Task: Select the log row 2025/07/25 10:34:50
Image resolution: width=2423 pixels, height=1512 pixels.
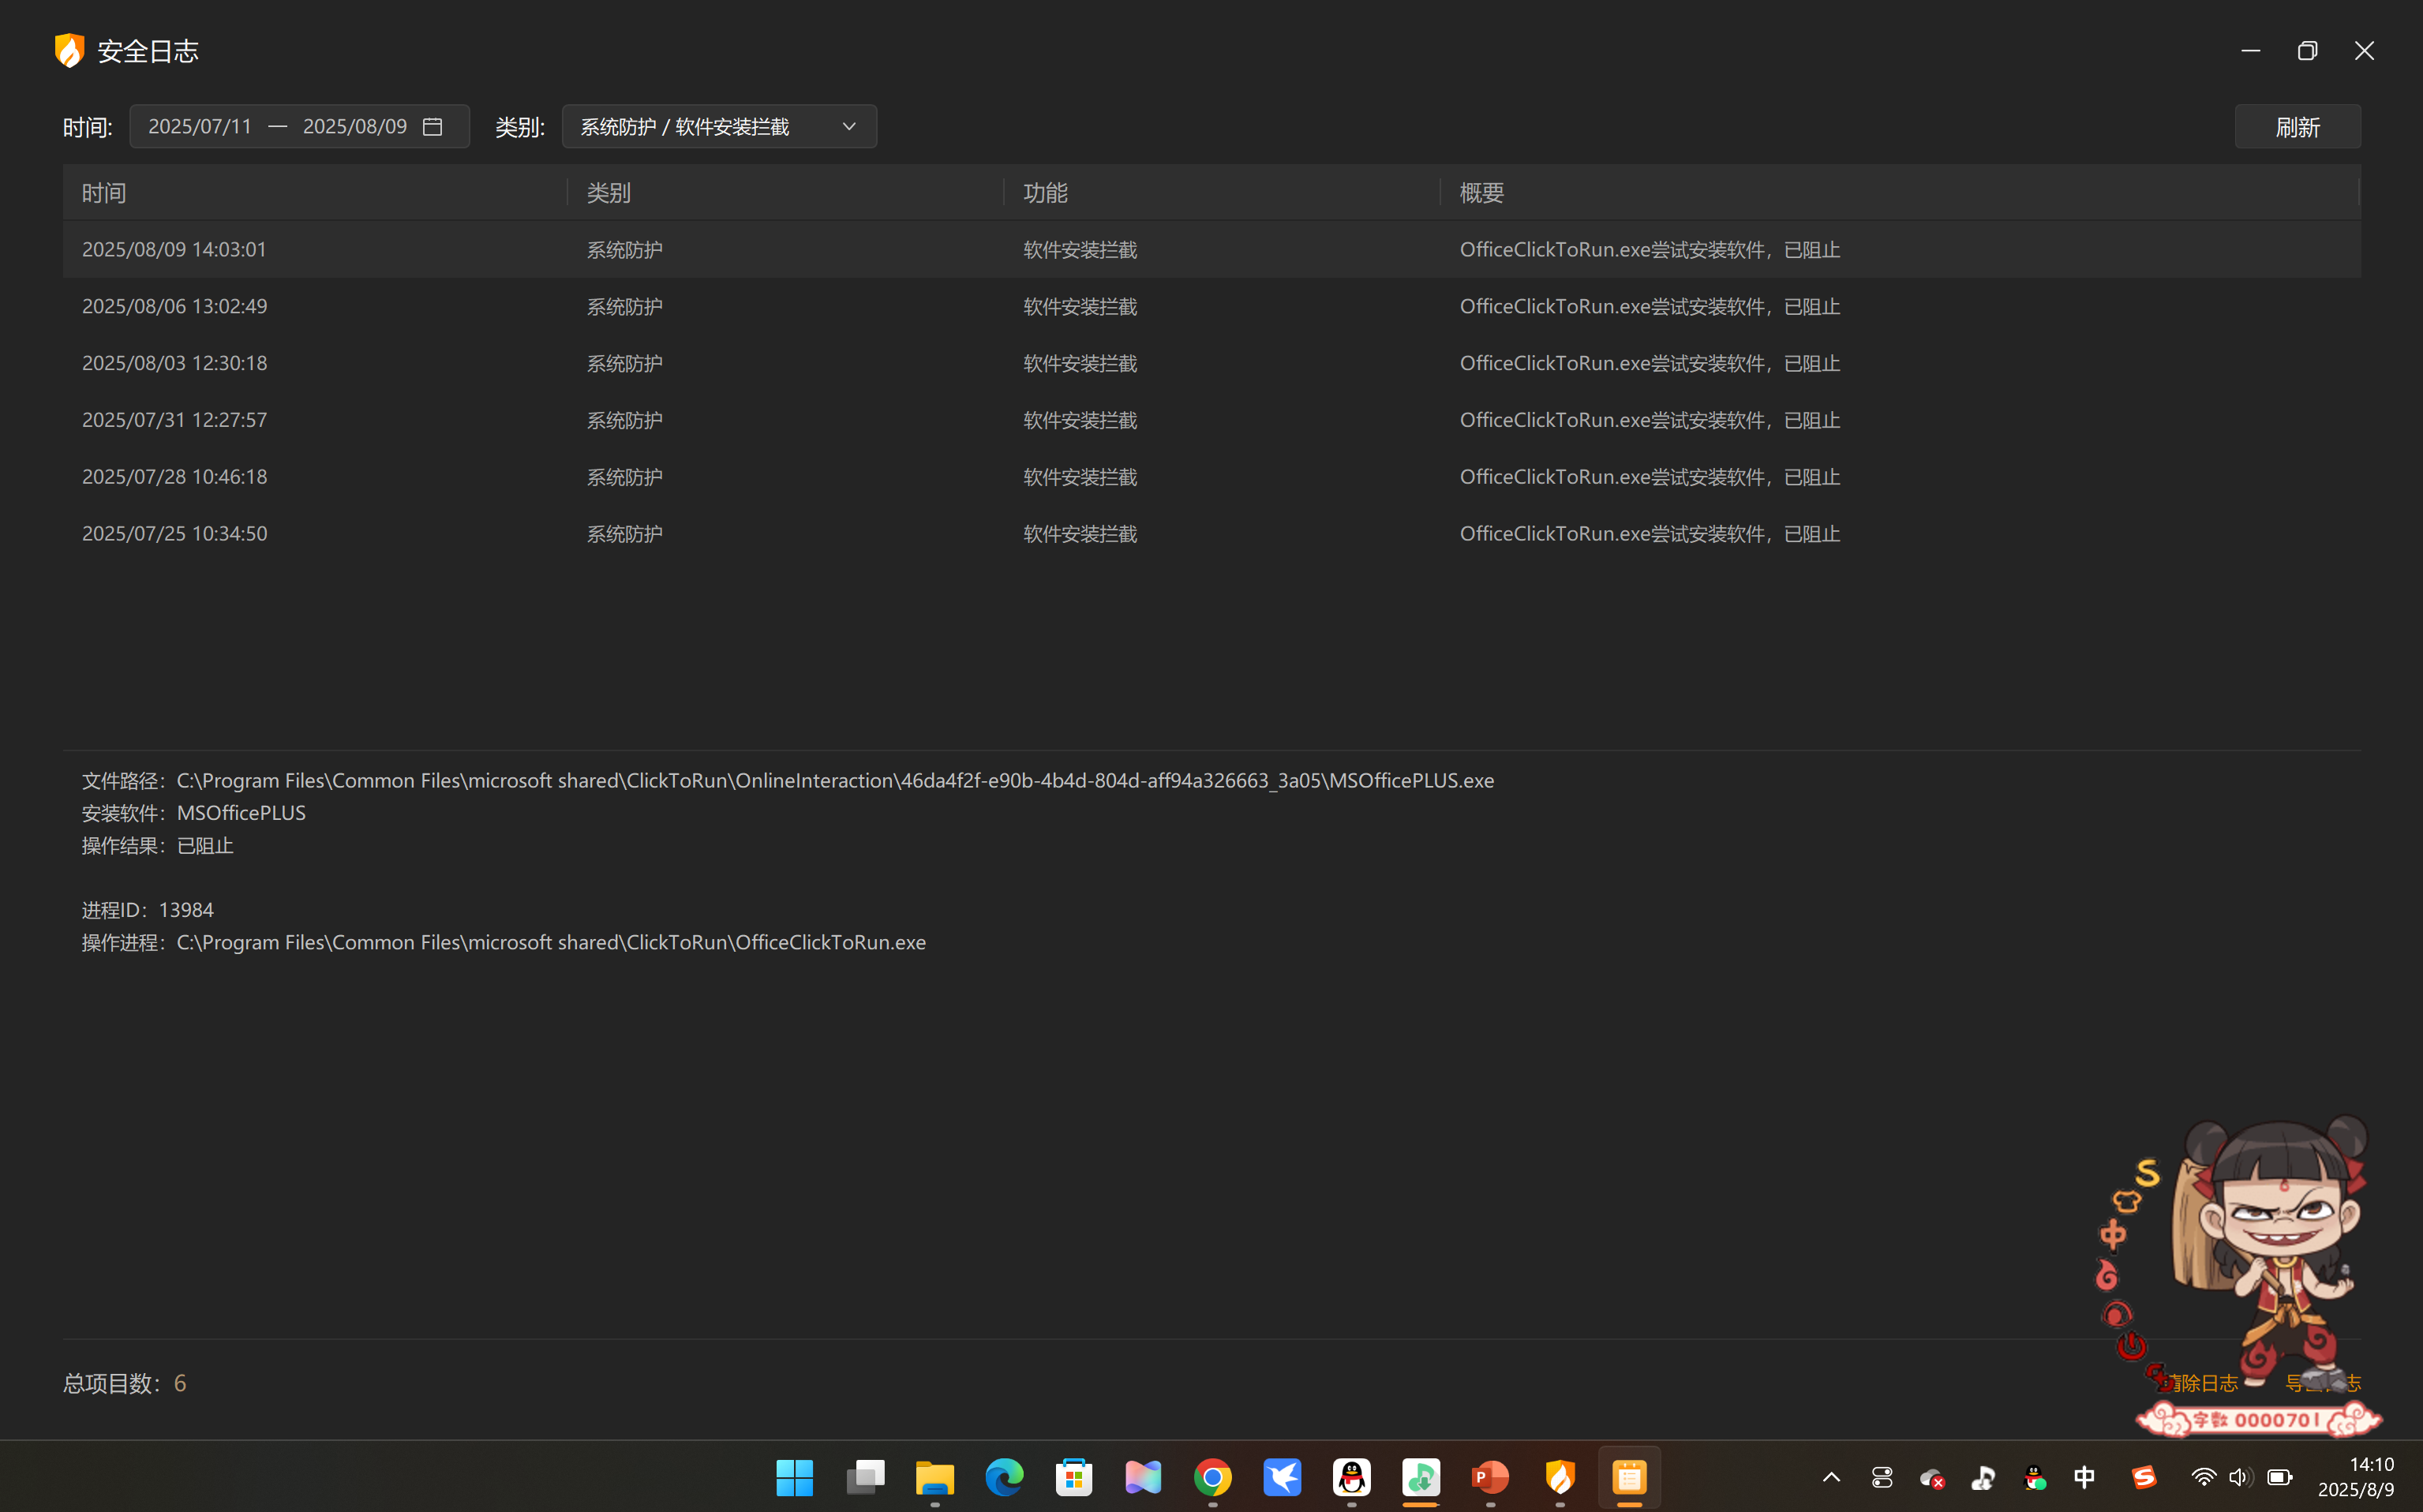Action: click(1211, 533)
